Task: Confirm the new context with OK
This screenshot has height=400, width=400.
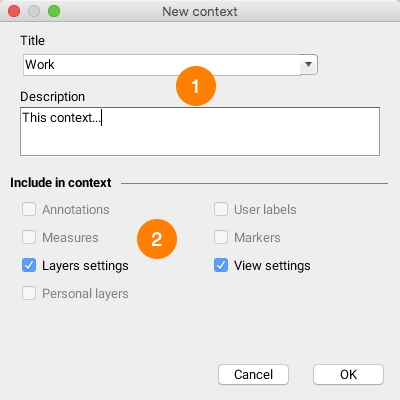Action: click(348, 375)
